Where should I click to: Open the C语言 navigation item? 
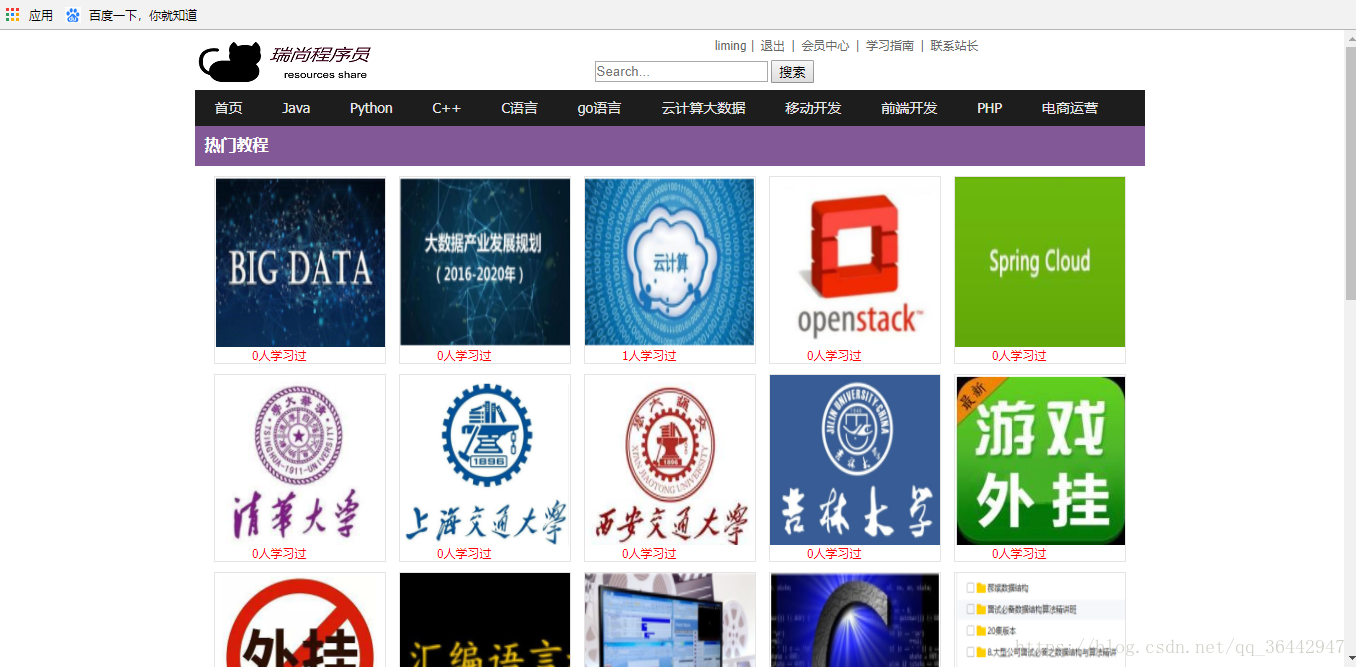[x=519, y=108]
